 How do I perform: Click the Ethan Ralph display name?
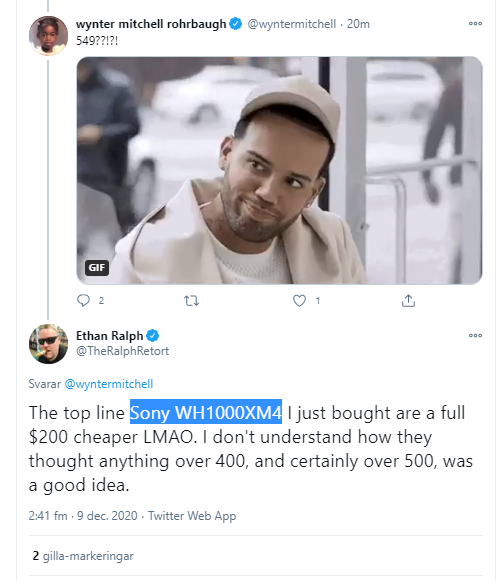click(x=109, y=336)
